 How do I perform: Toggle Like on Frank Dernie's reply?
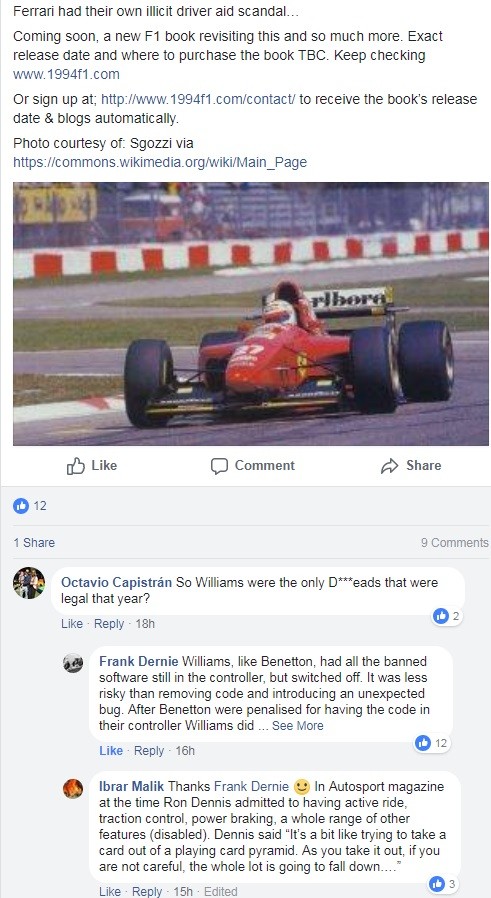(x=111, y=750)
